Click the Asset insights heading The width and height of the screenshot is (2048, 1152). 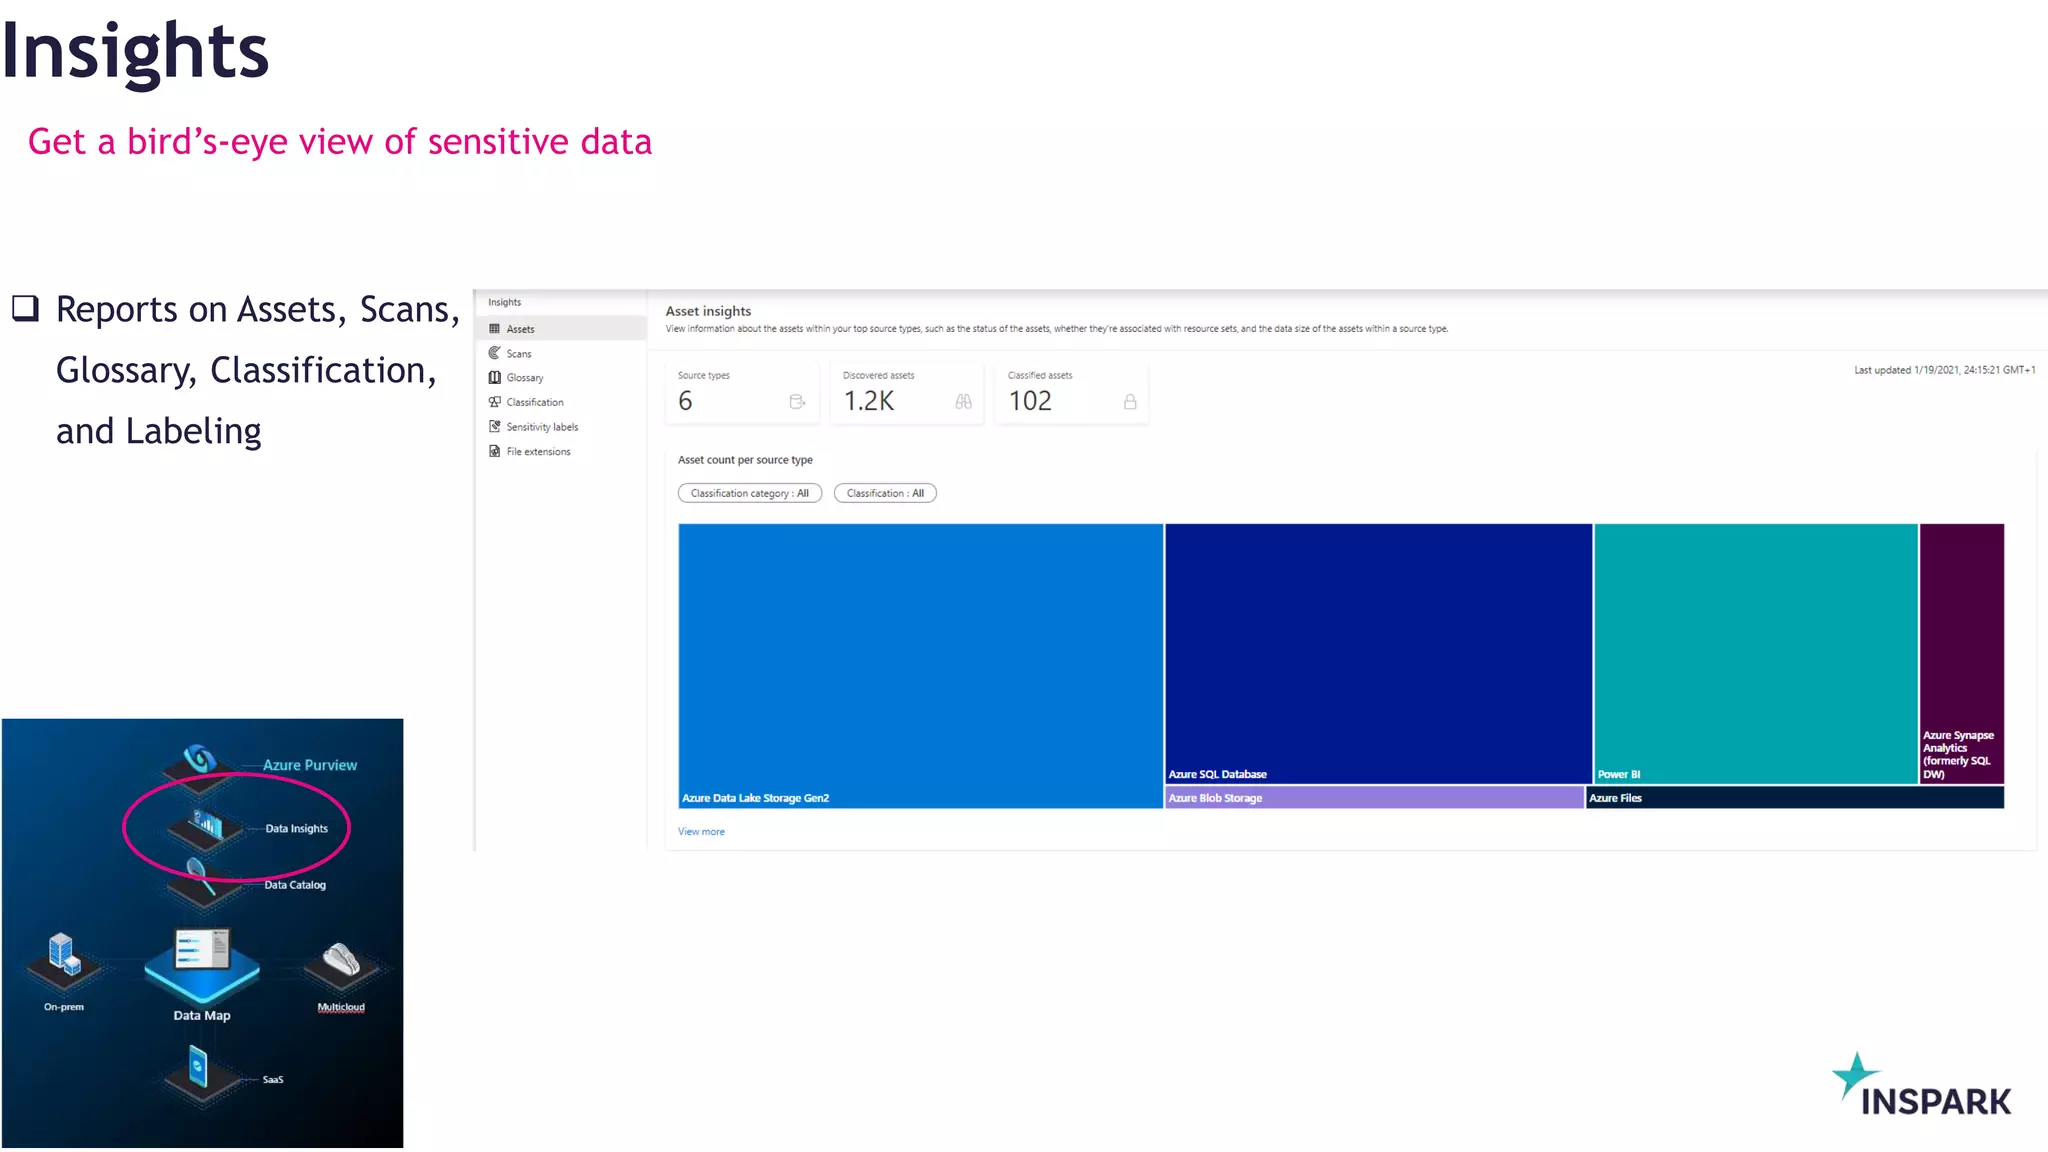pos(708,311)
